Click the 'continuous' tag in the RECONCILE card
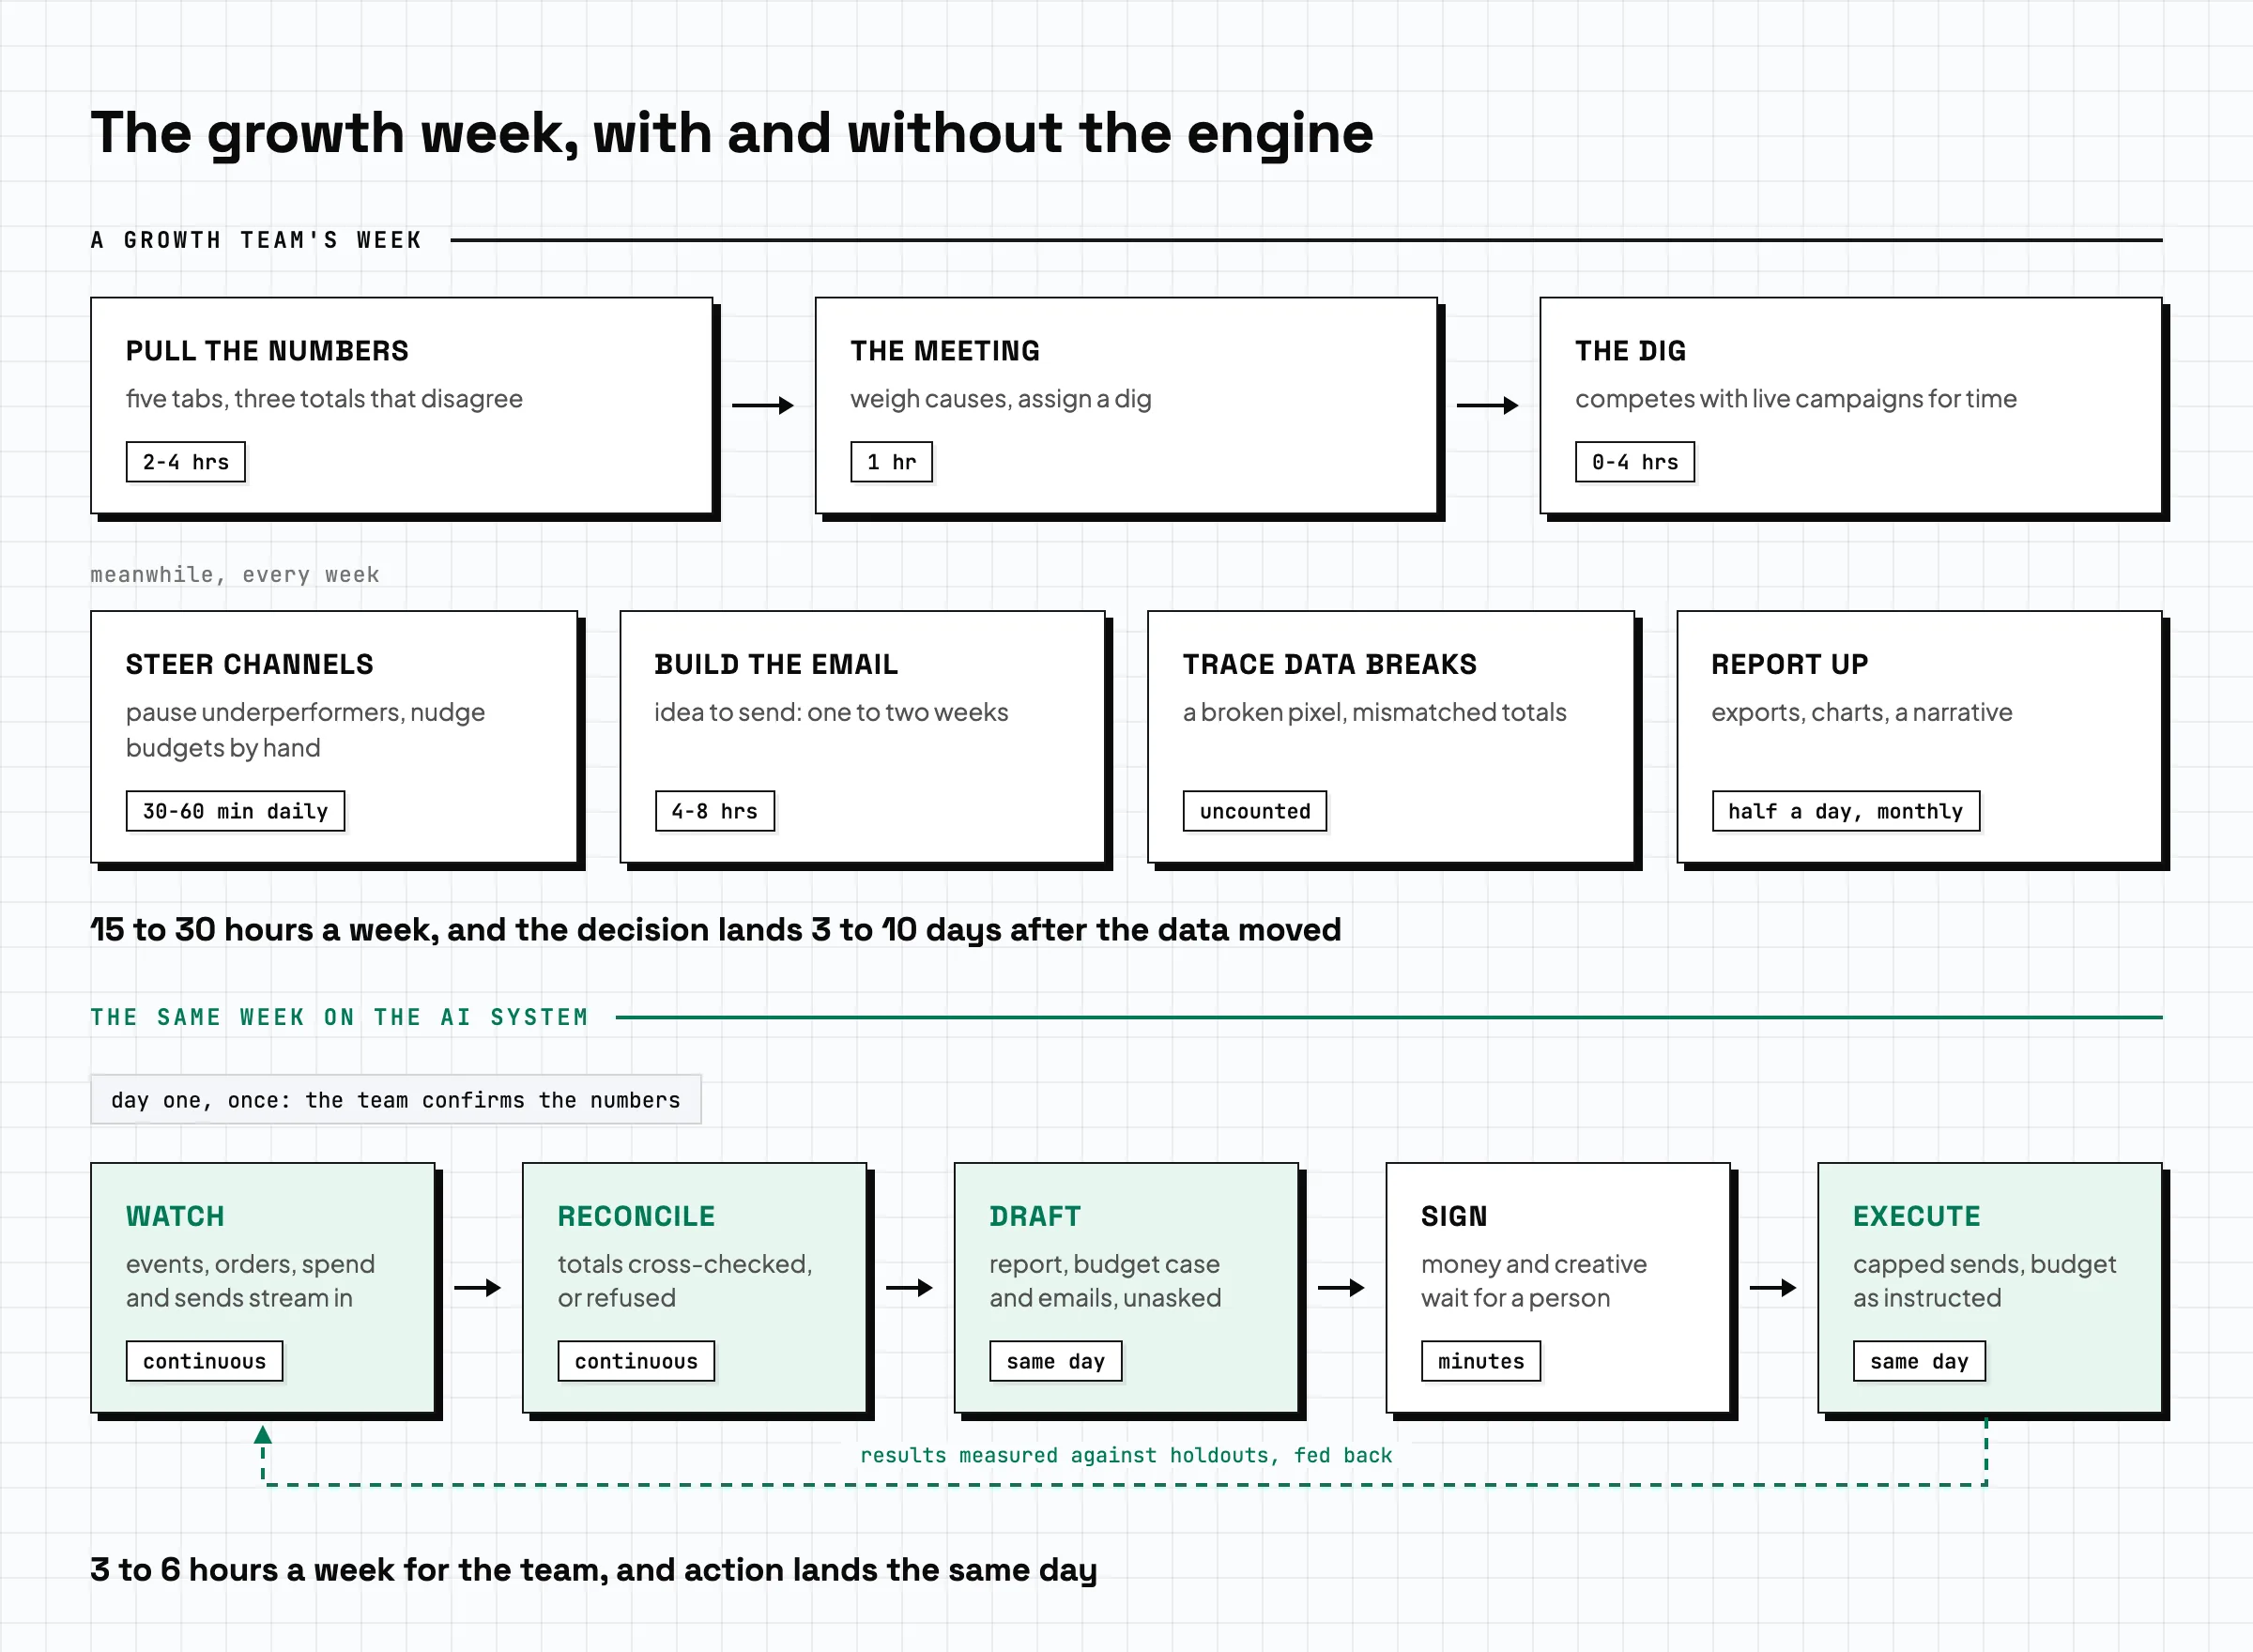This screenshot has height=1652, width=2253. pyautogui.click(x=636, y=1361)
